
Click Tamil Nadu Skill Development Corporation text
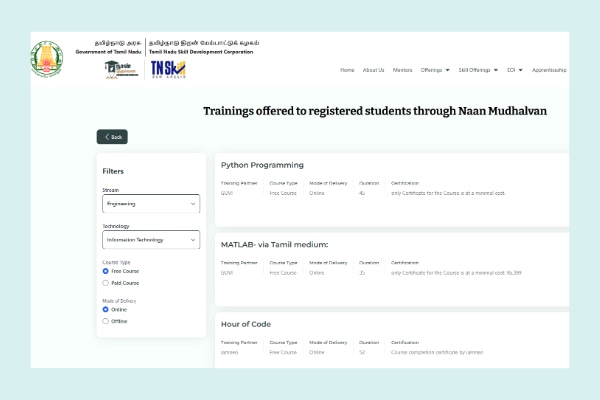(201, 52)
